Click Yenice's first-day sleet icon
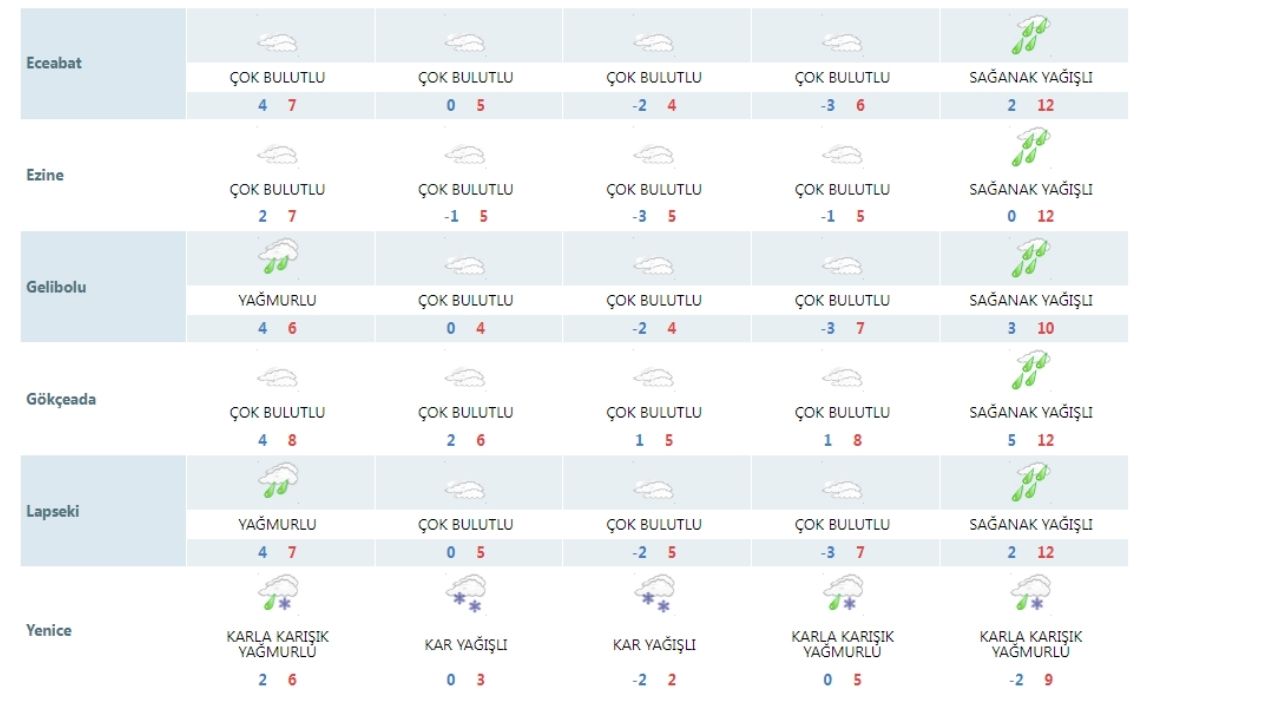The image size is (1280, 720). (277, 594)
